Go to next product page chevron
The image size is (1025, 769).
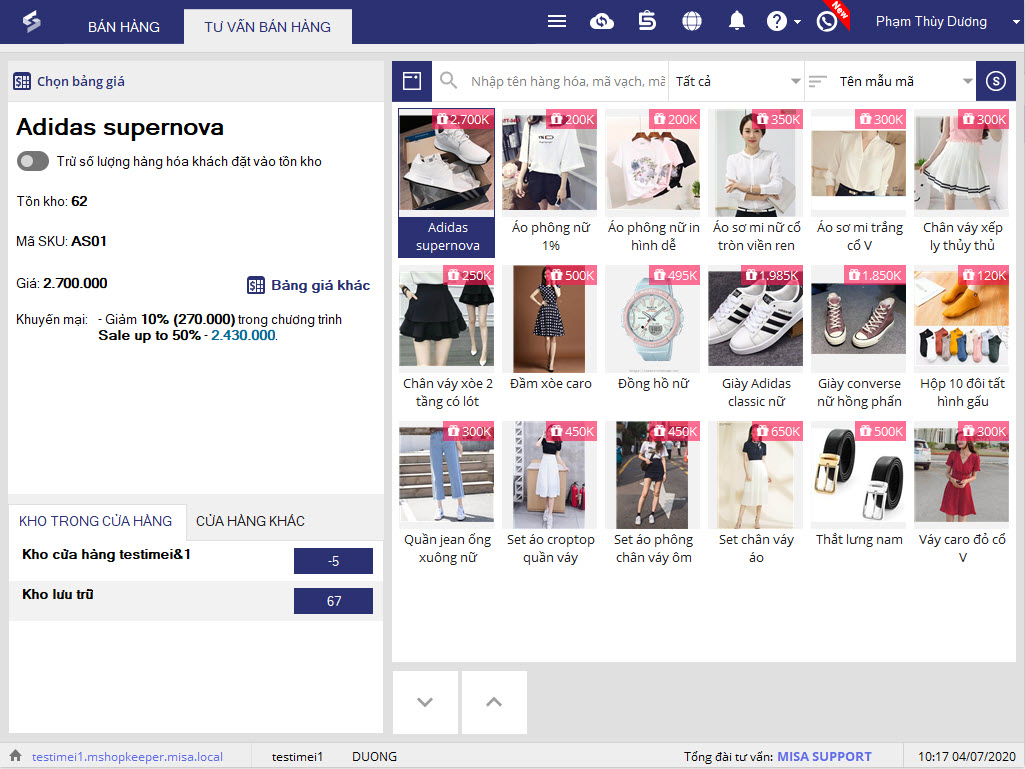tap(425, 702)
